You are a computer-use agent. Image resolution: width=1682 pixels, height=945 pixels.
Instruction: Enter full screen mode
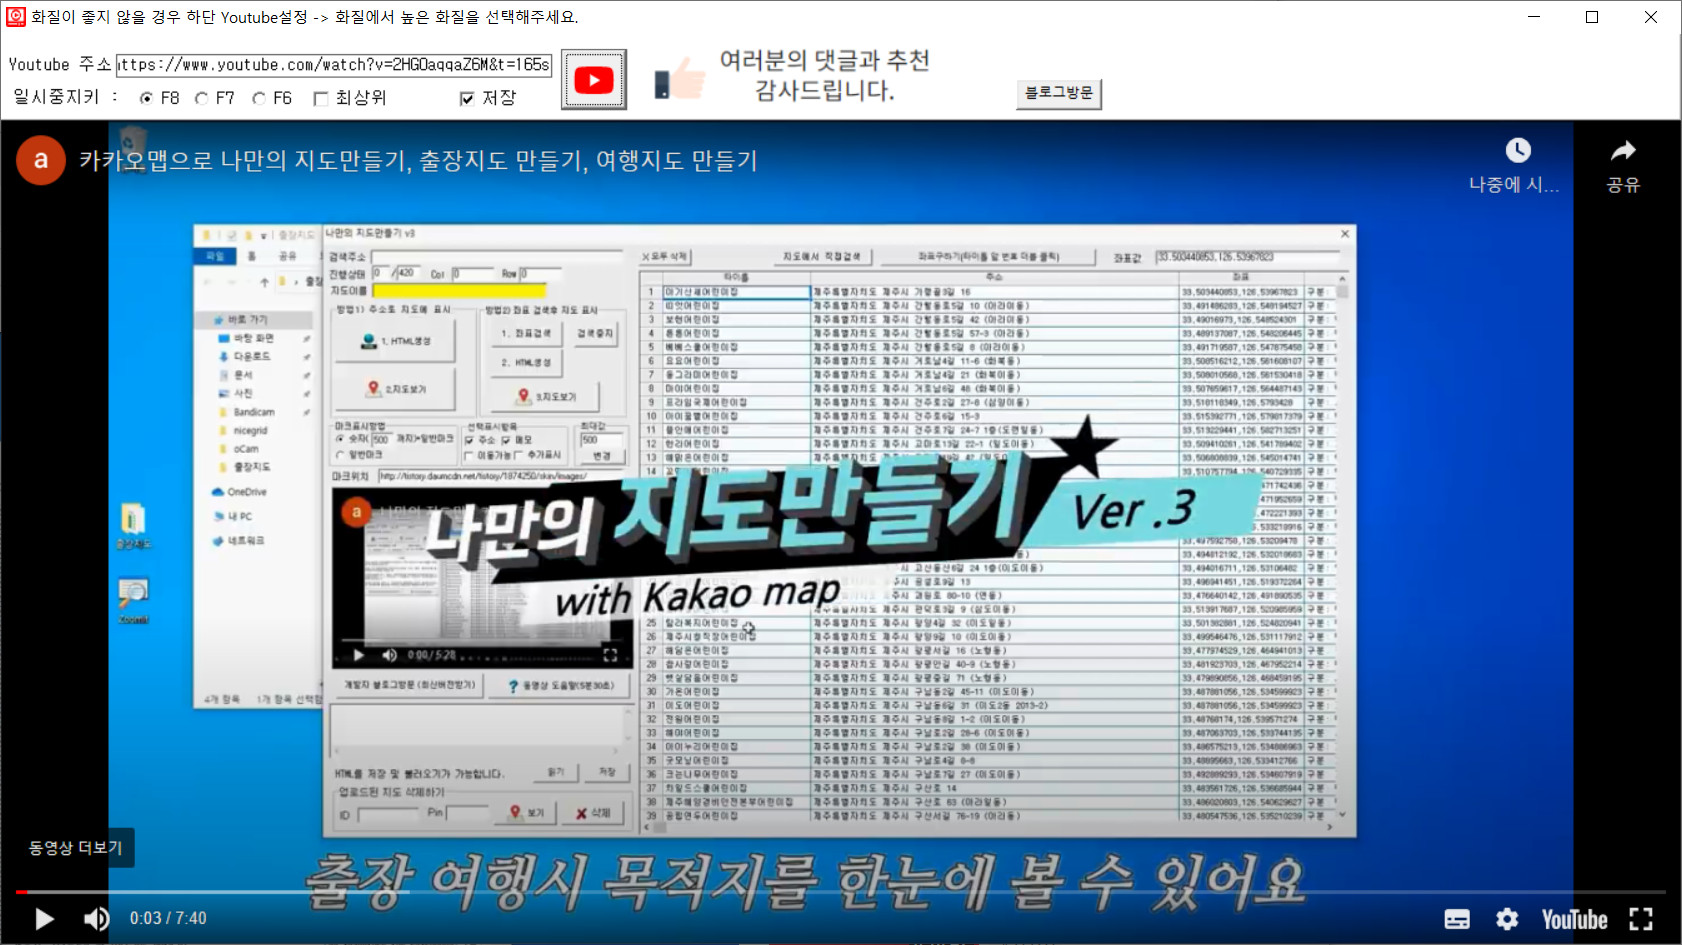coord(1641,919)
